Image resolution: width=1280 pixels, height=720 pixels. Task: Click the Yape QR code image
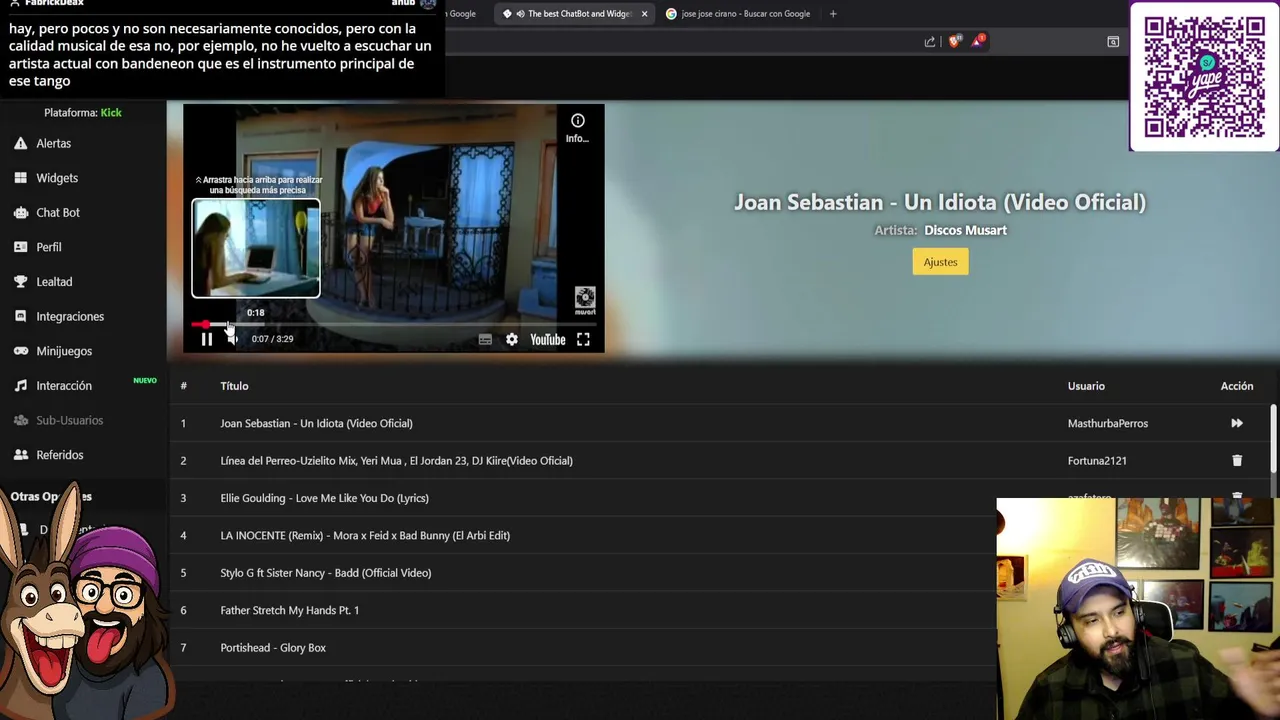point(1204,77)
